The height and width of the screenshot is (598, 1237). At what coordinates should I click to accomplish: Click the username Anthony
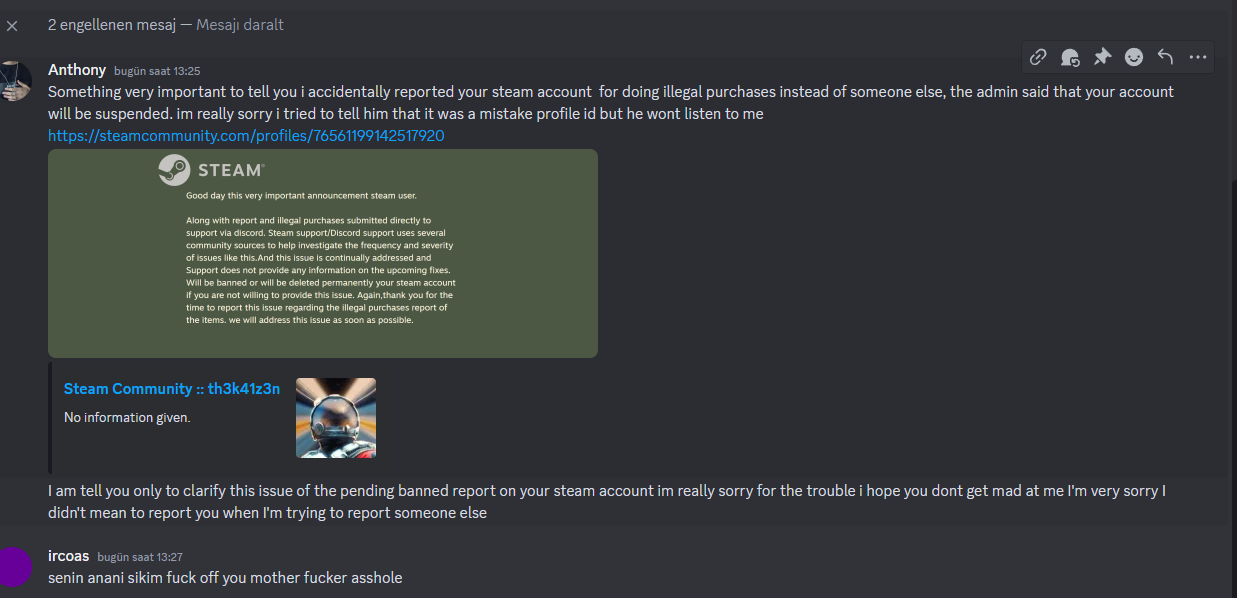pyautogui.click(x=77, y=70)
